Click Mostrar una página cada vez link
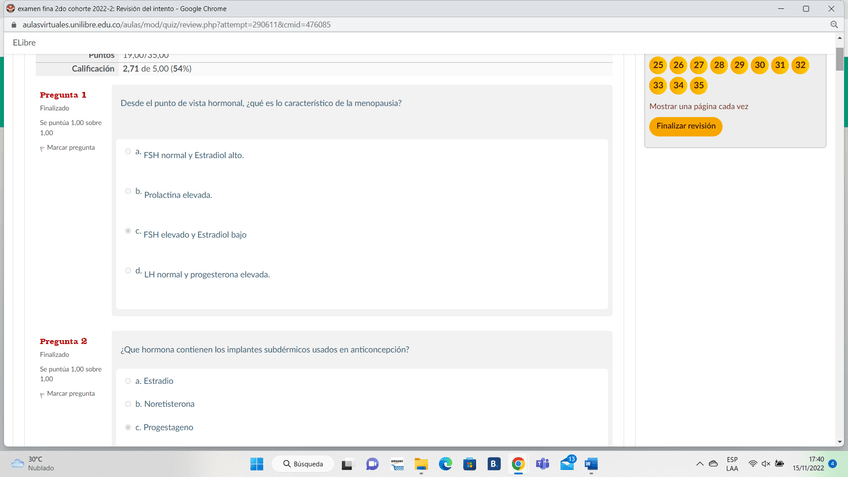This screenshot has width=848, height=477. pos(698,106)
